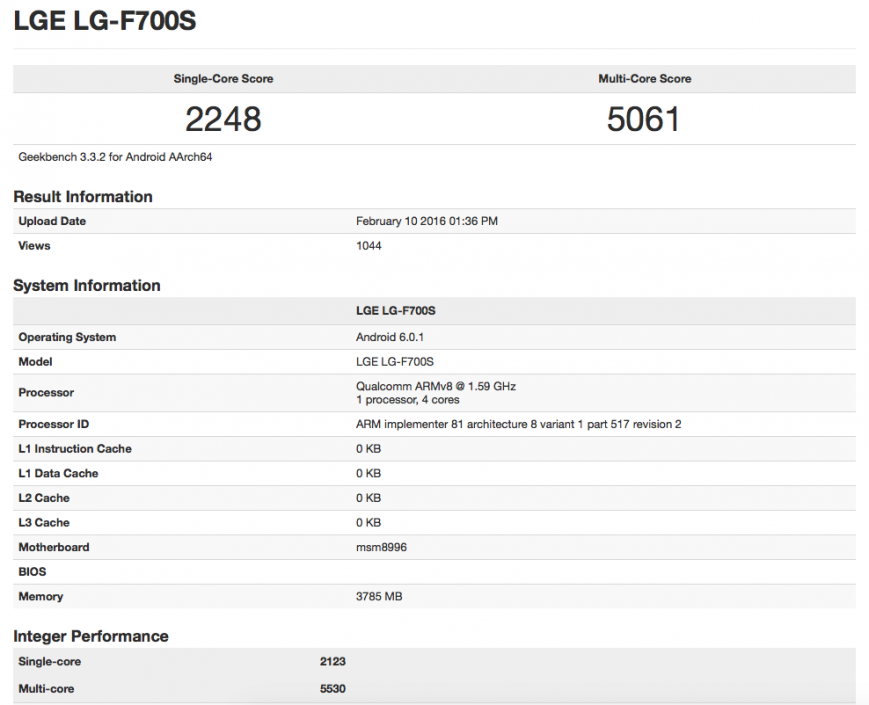Select the Operating System label
The width and height of the screenshot is (869, 705).
click(67, 337)
